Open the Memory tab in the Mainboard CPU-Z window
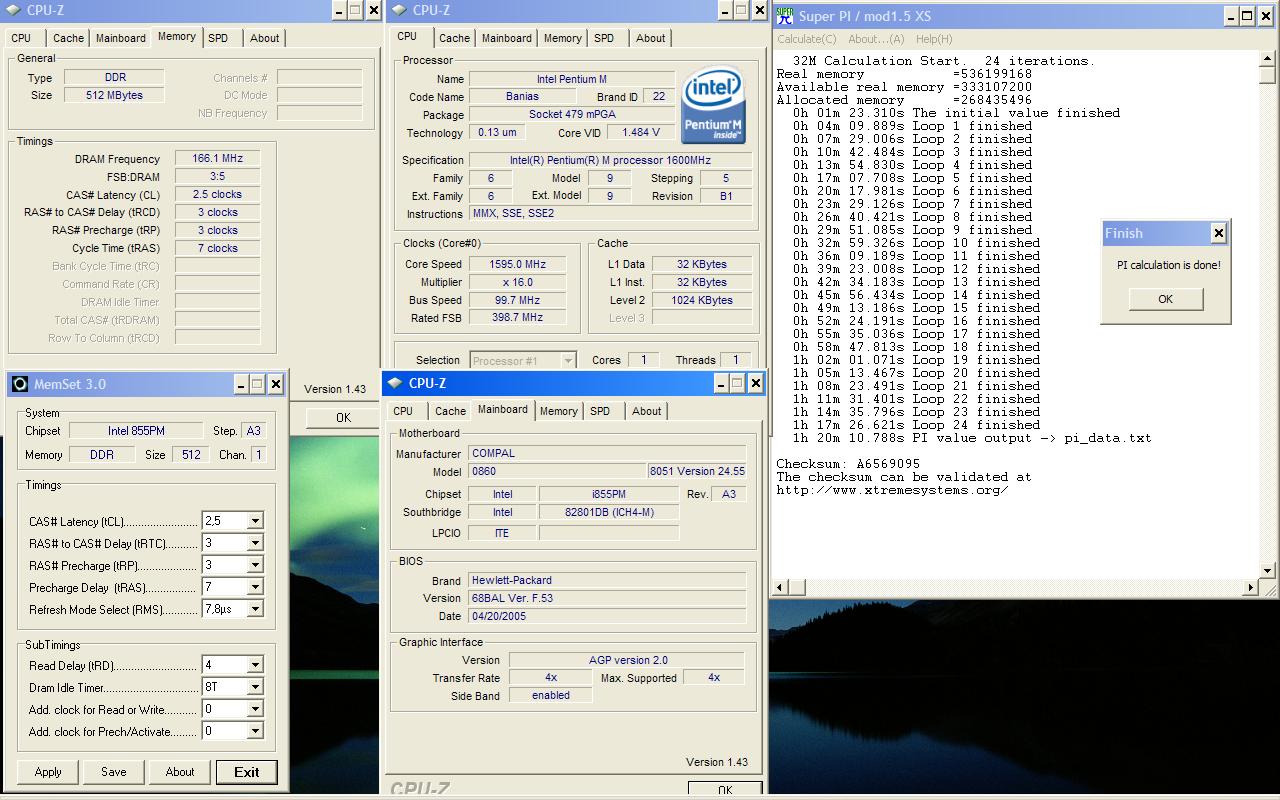This screenshot has width=1280, height=800. coord(558,411)
